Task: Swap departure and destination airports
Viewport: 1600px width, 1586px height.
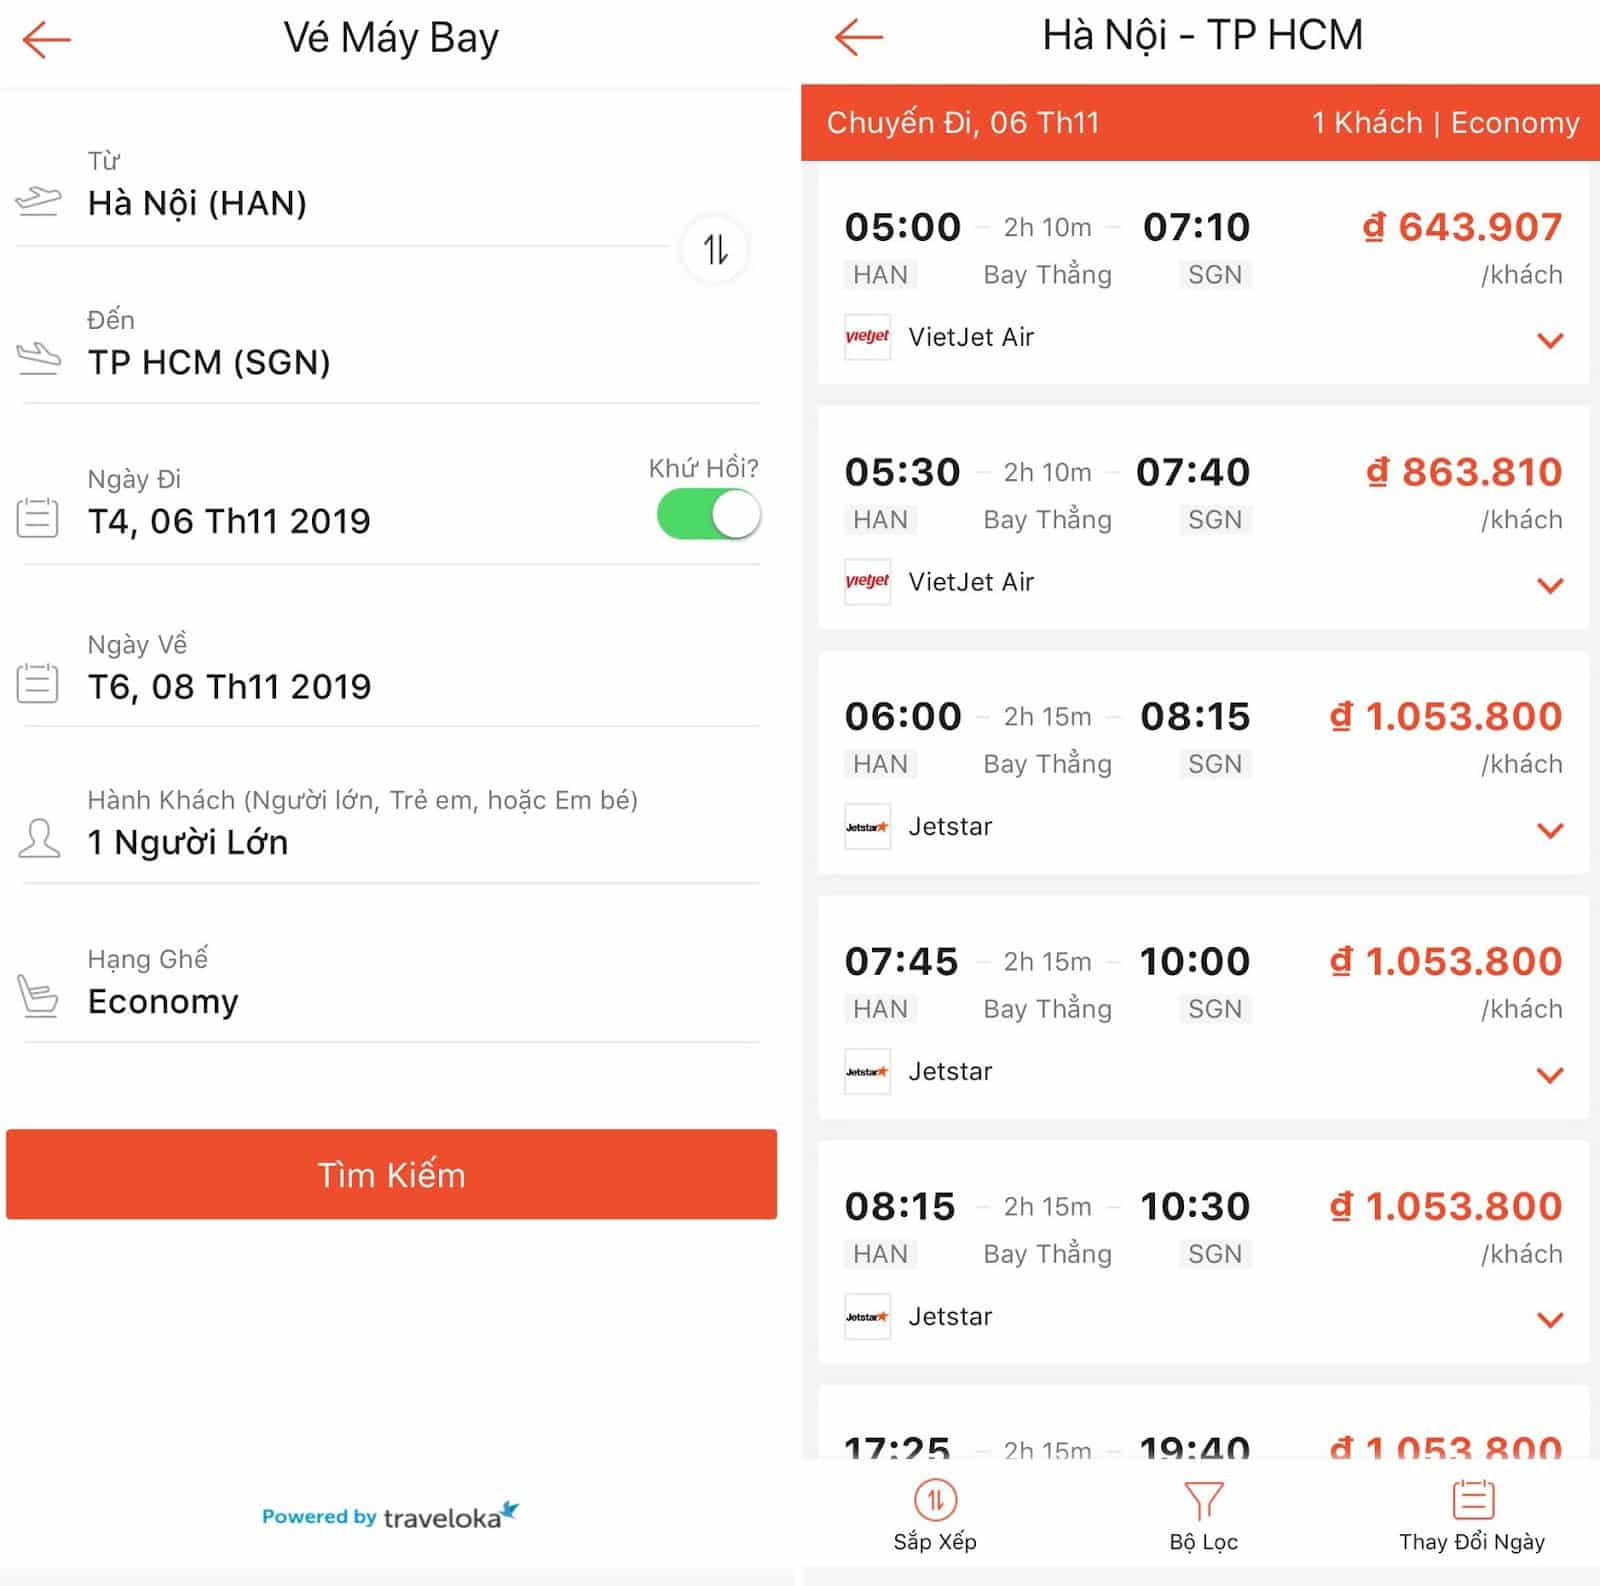Action: [x=715, y=248]
